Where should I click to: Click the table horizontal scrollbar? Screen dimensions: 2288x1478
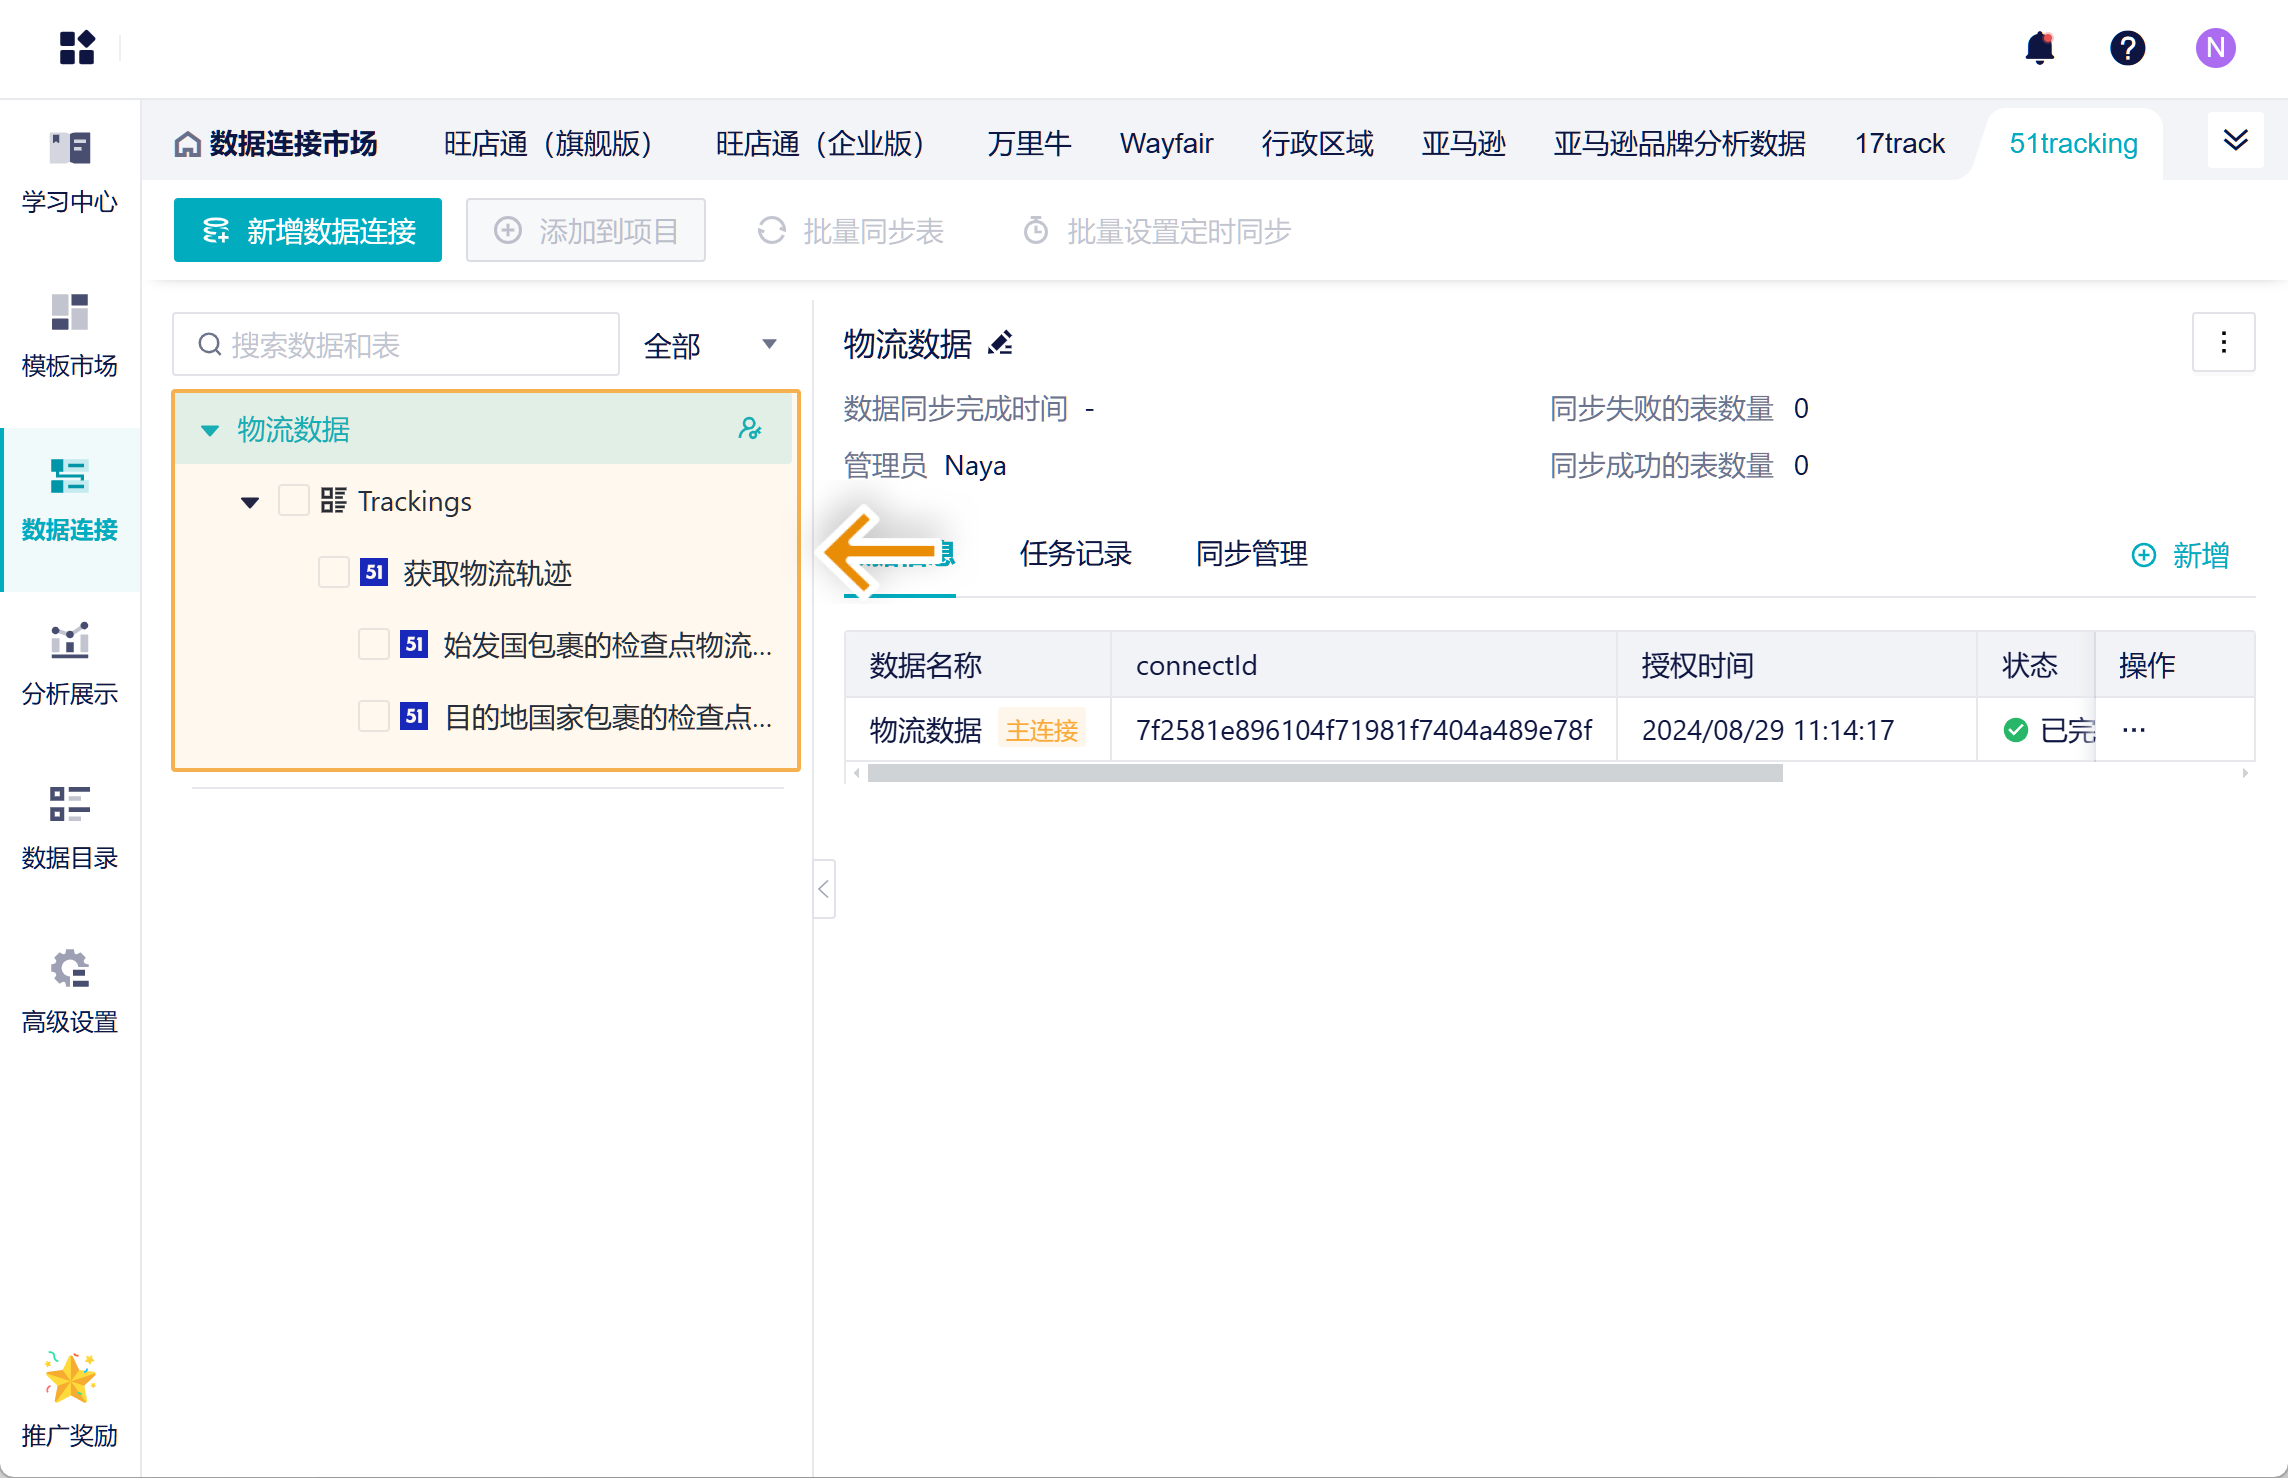[x=1324, y=773]
